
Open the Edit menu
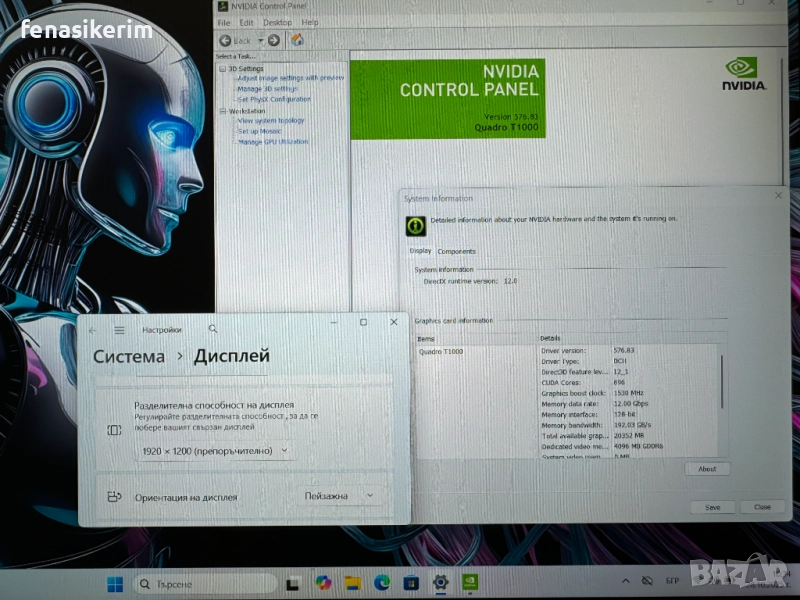pos(246,22)
